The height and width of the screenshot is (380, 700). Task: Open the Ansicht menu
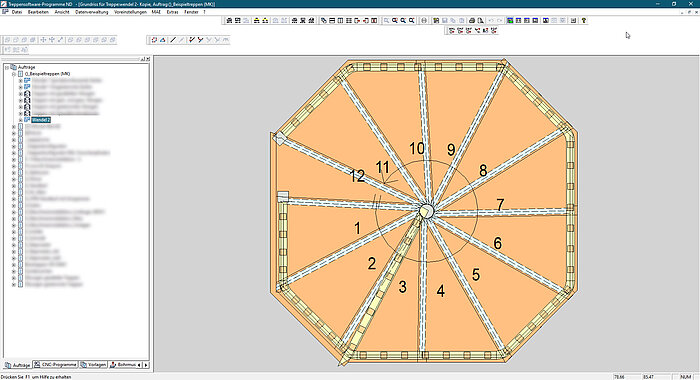tap(62, 12)
